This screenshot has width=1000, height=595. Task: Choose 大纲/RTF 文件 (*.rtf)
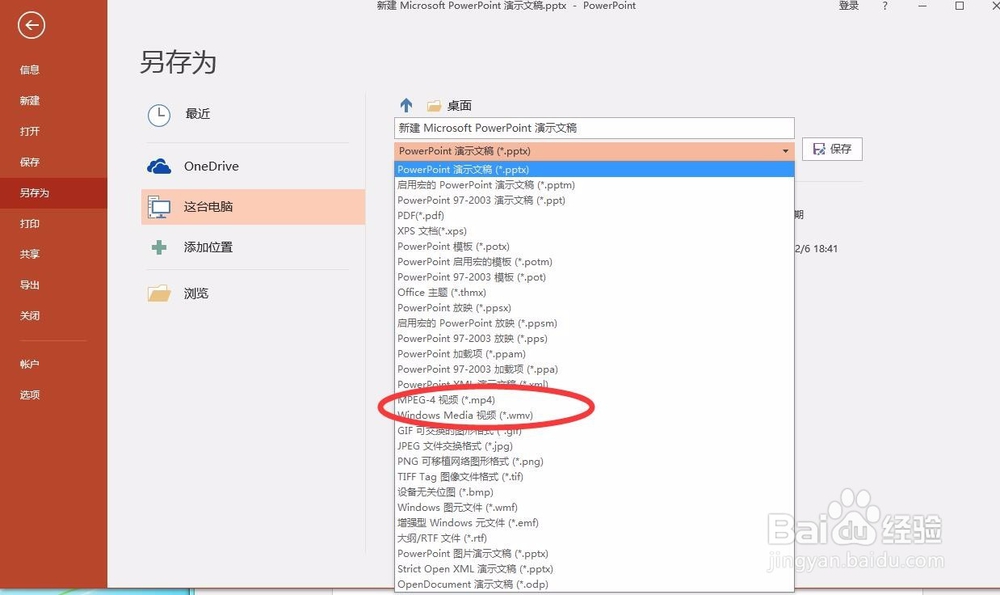[594, 538]
